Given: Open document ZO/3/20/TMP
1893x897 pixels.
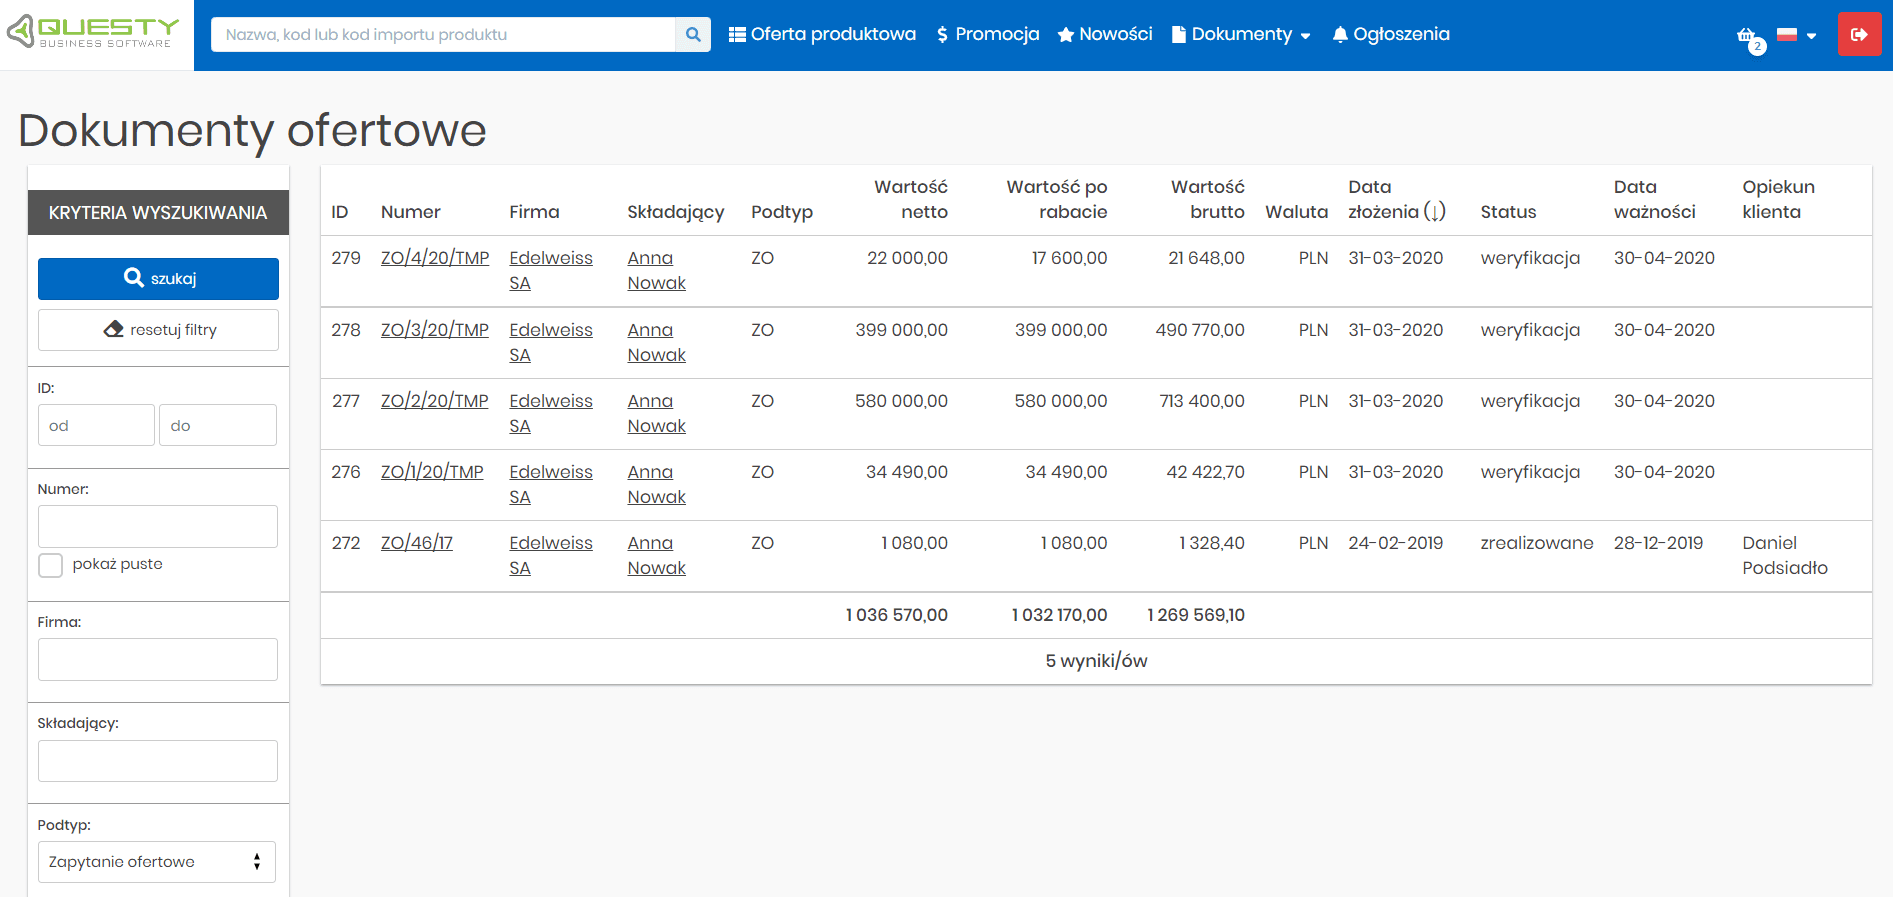Looking at the screenshot, I should (435, 330).
